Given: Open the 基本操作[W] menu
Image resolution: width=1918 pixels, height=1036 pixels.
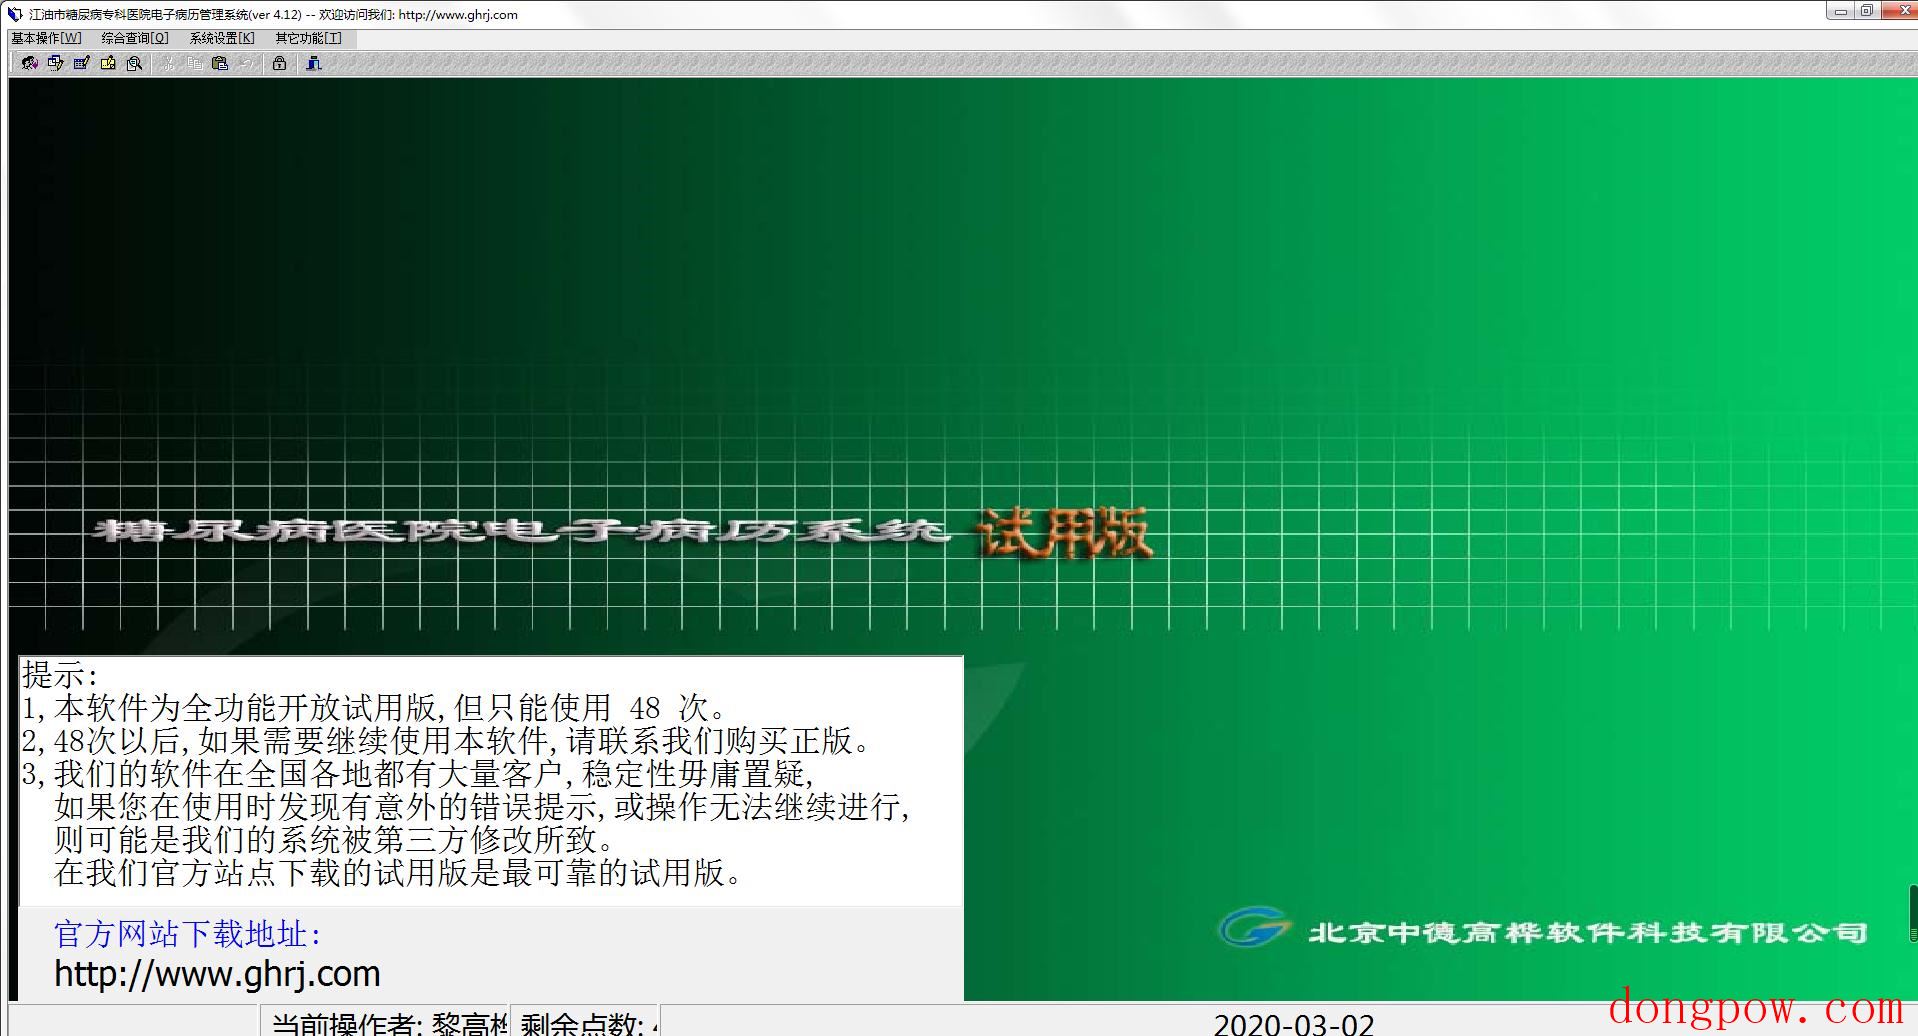Looking at the screenshot, I should click(x=46, y=38).
